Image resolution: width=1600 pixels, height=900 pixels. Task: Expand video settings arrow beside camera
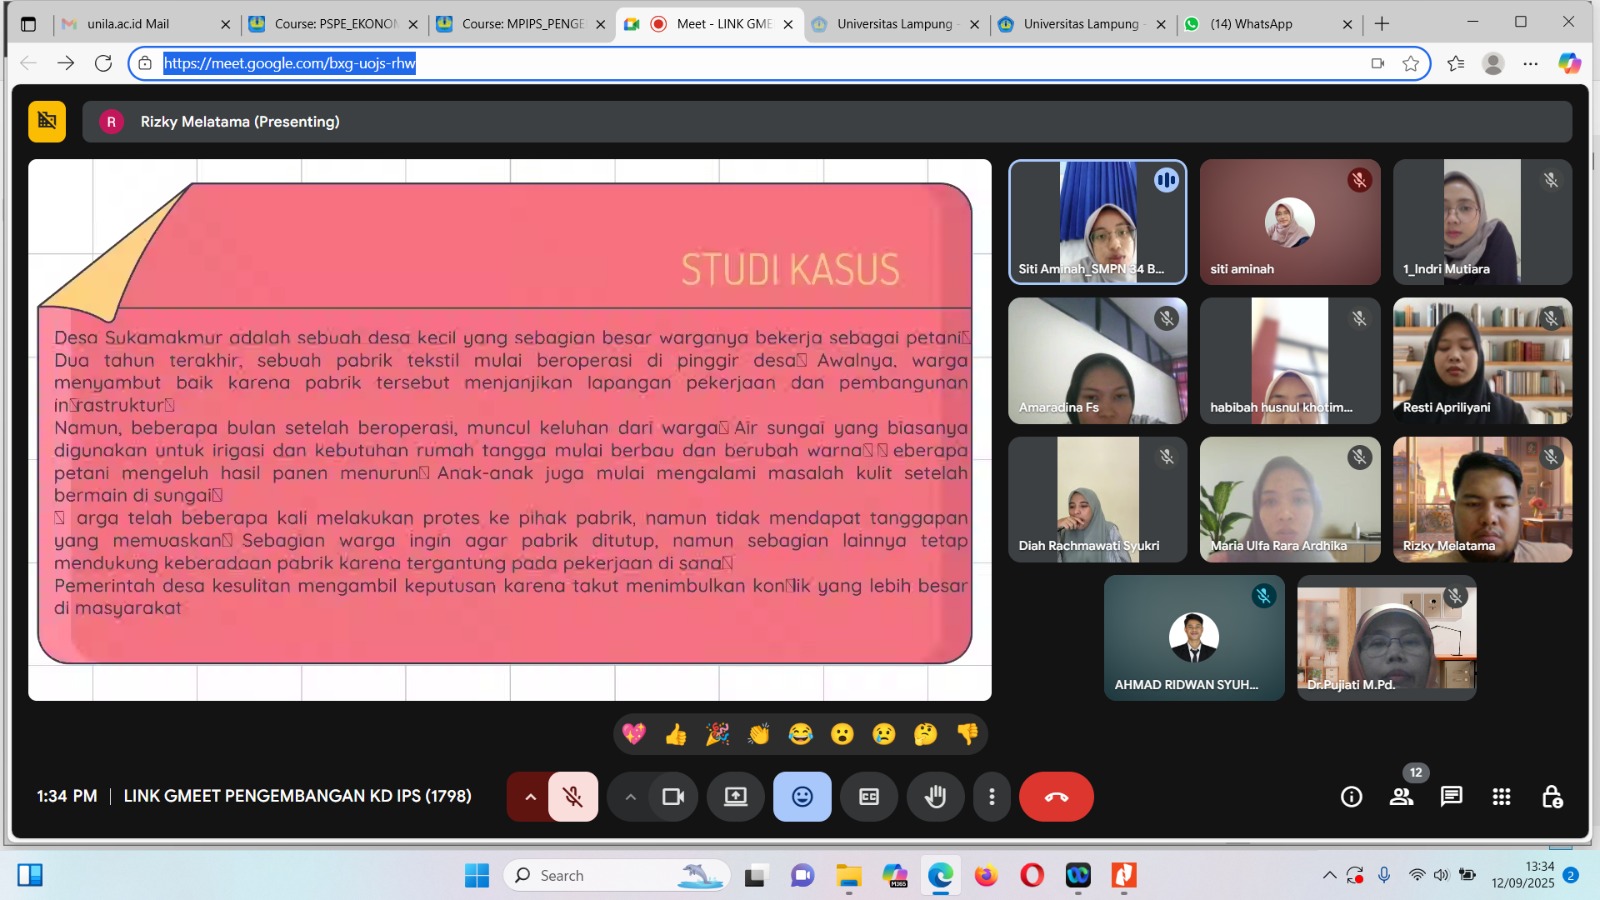(x=630, y=797)
